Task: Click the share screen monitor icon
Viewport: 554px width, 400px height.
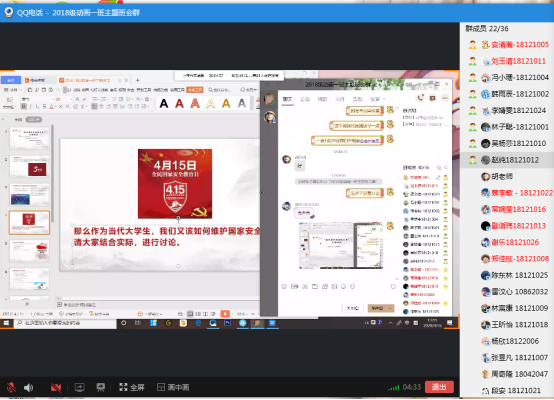Action: [79, 388]
